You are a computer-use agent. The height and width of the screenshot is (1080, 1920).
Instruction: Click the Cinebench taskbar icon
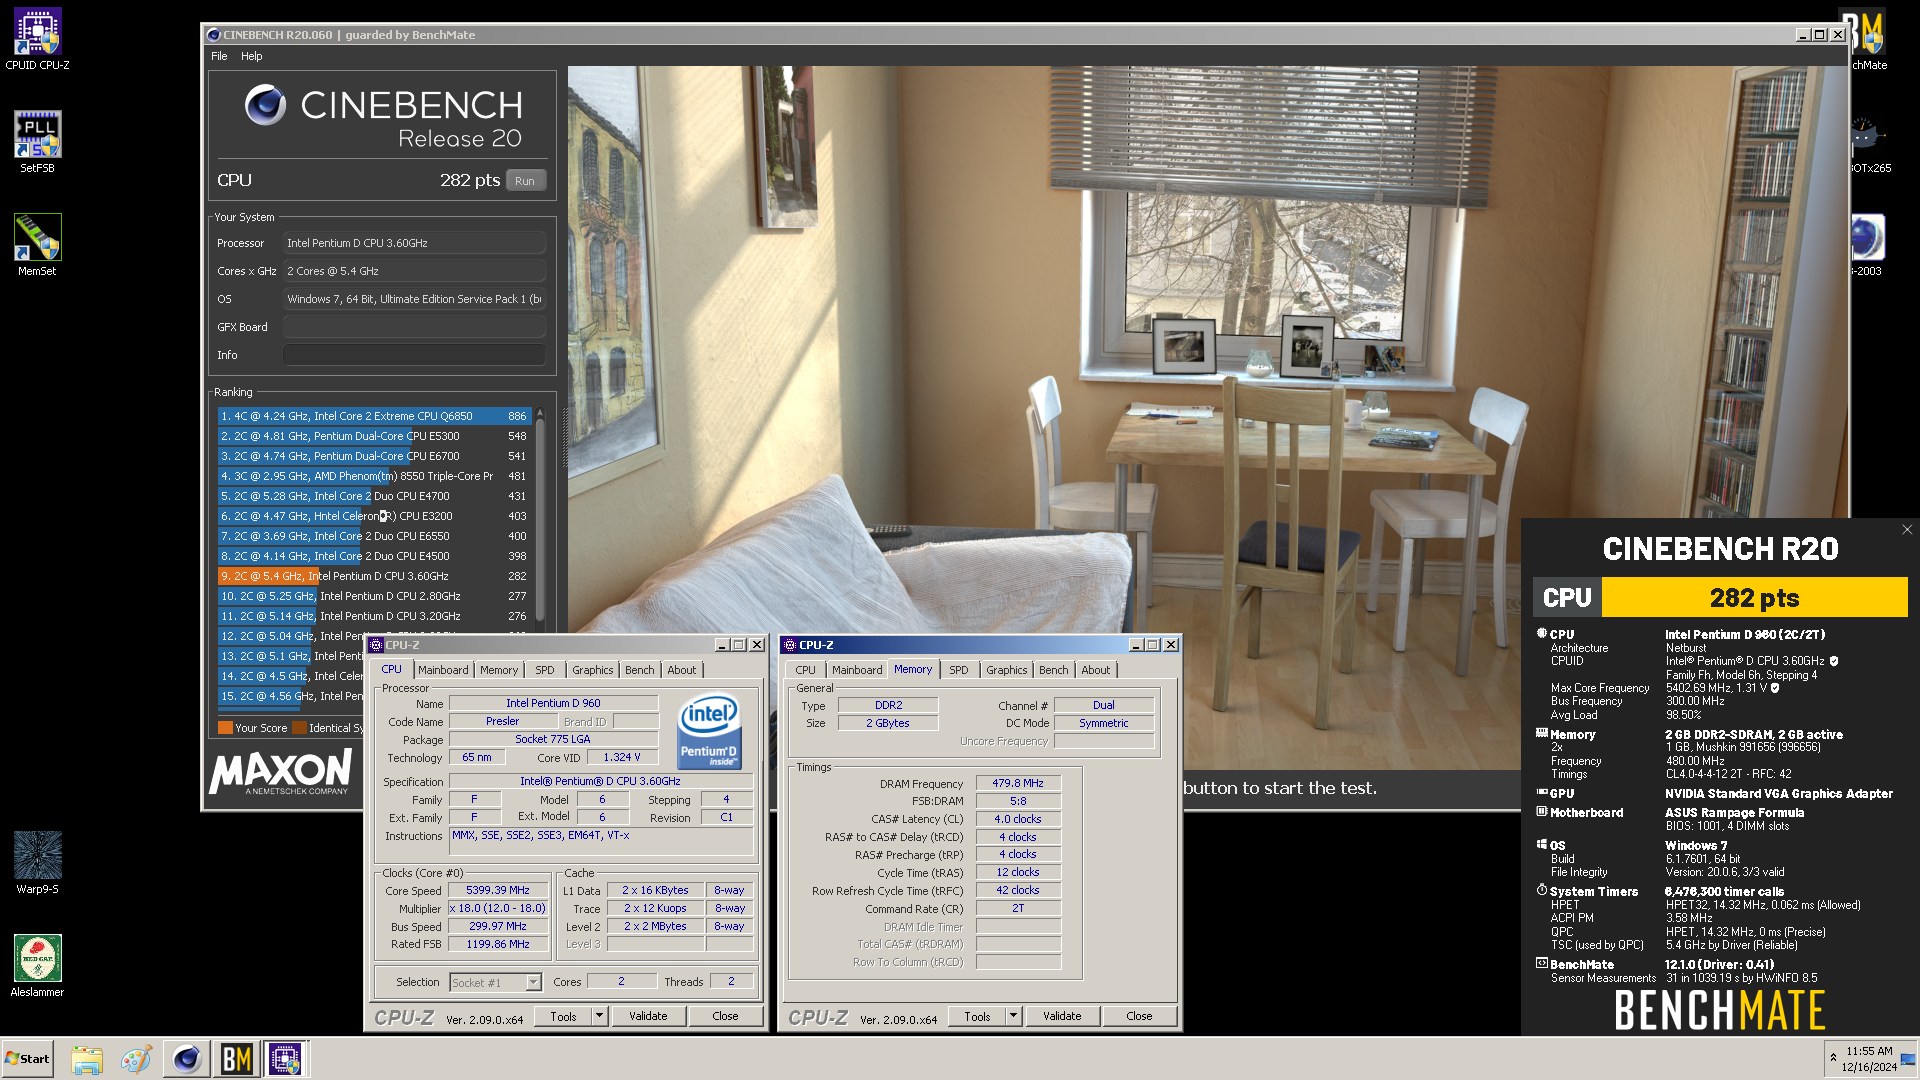point(187,1059)
